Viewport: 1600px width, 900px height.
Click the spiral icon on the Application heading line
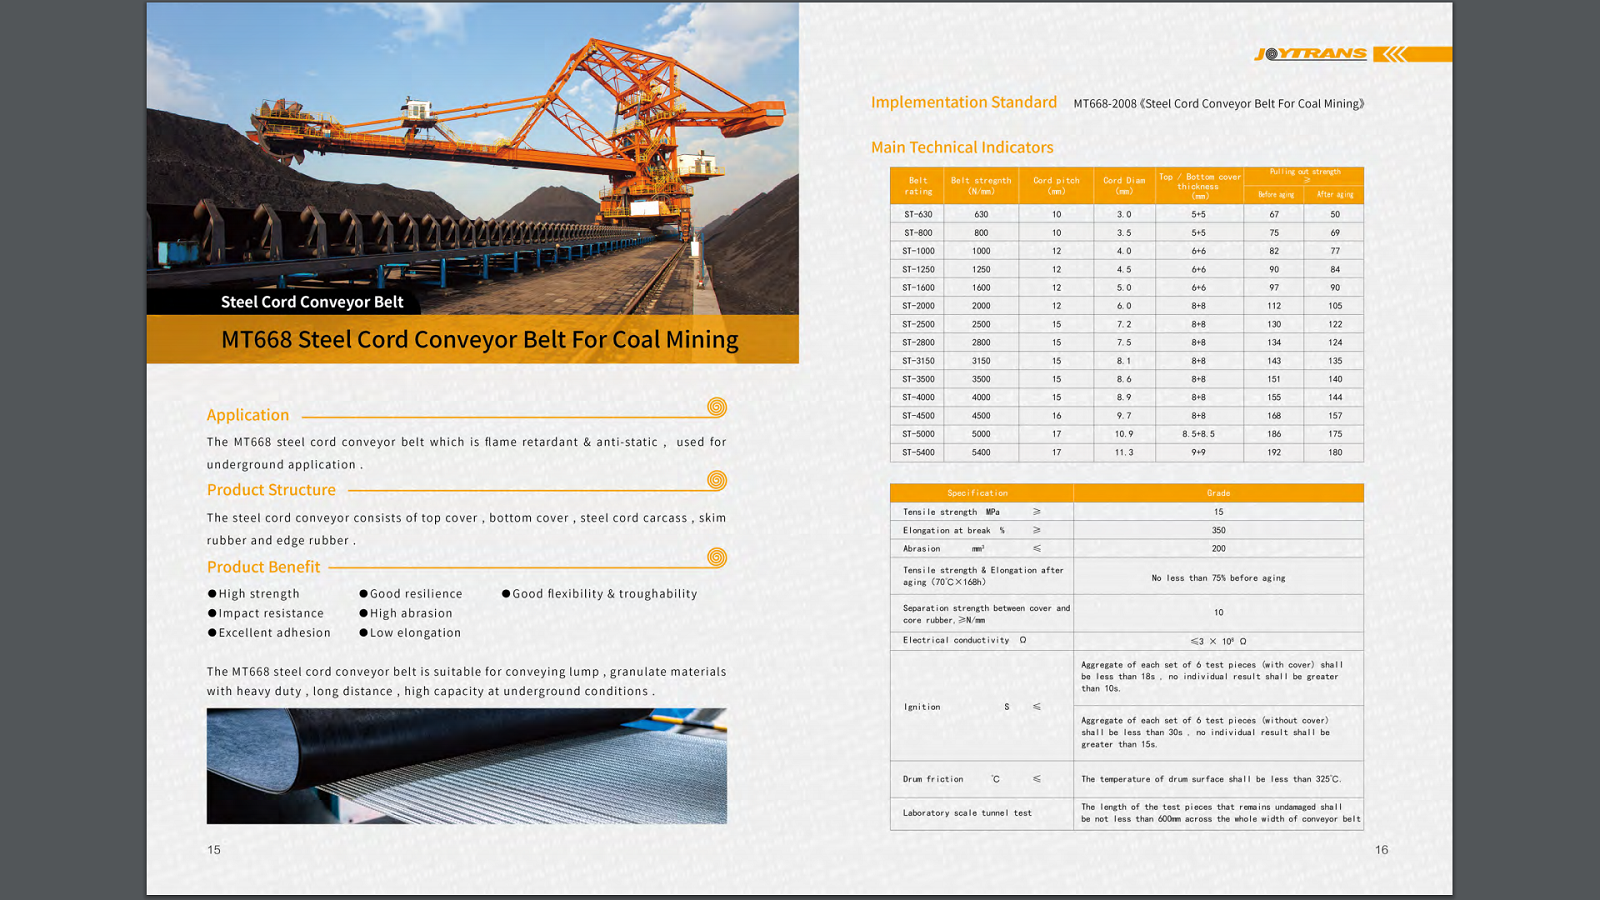point(717,407)
